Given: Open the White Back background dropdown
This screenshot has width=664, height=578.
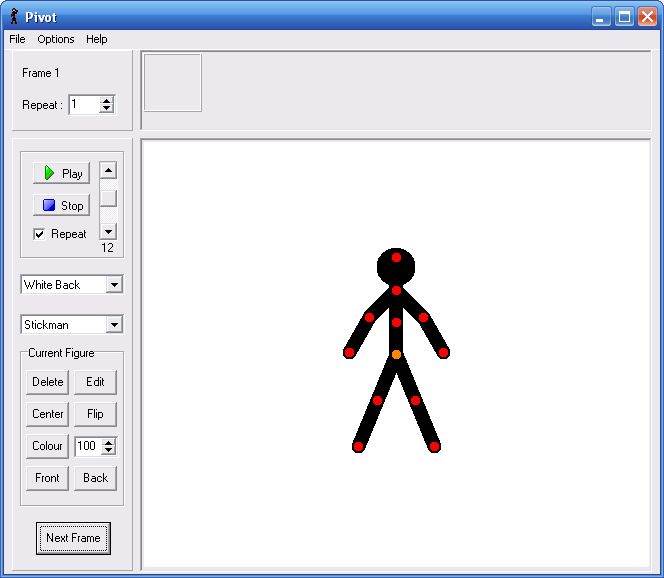Looking at the screenshot, I should point(114,285).
